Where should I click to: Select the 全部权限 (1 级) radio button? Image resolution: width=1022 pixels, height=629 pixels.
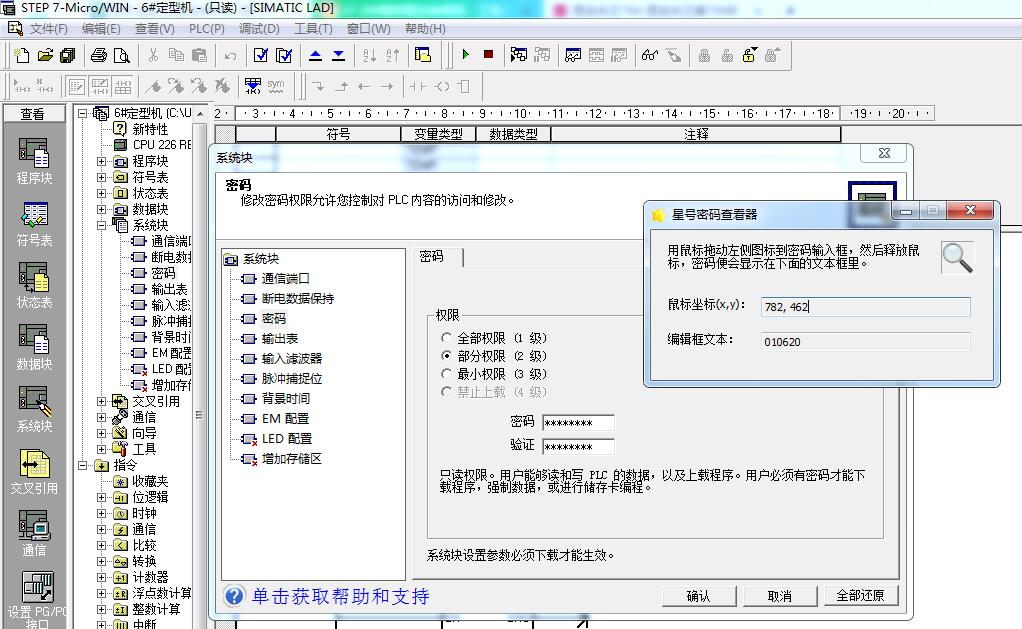pyautogui.click(x=447, y=339)
